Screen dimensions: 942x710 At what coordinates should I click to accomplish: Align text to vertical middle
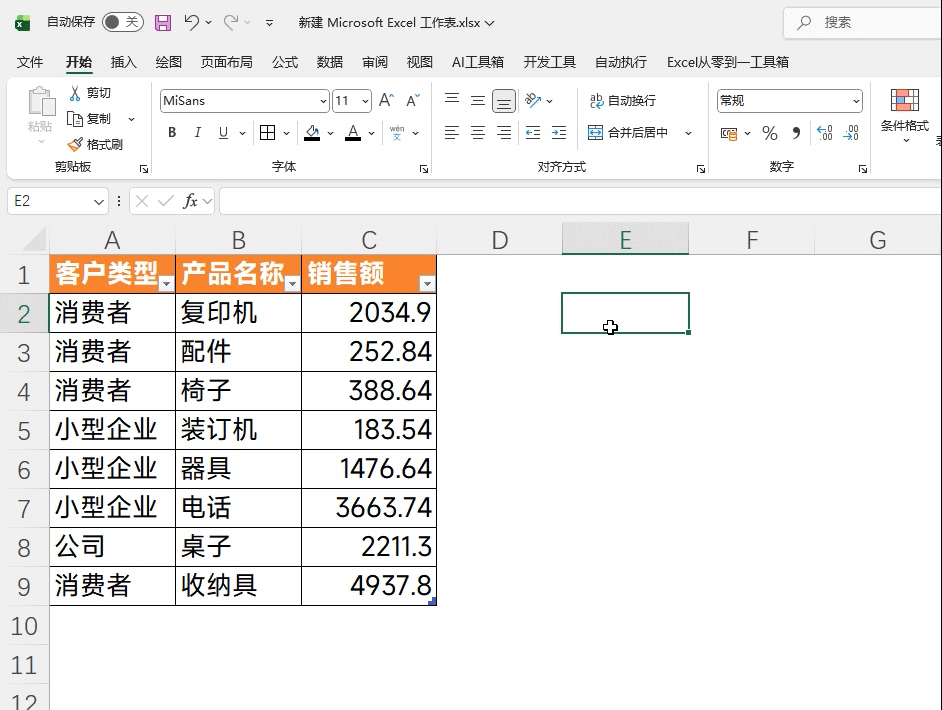click(478, 100)
